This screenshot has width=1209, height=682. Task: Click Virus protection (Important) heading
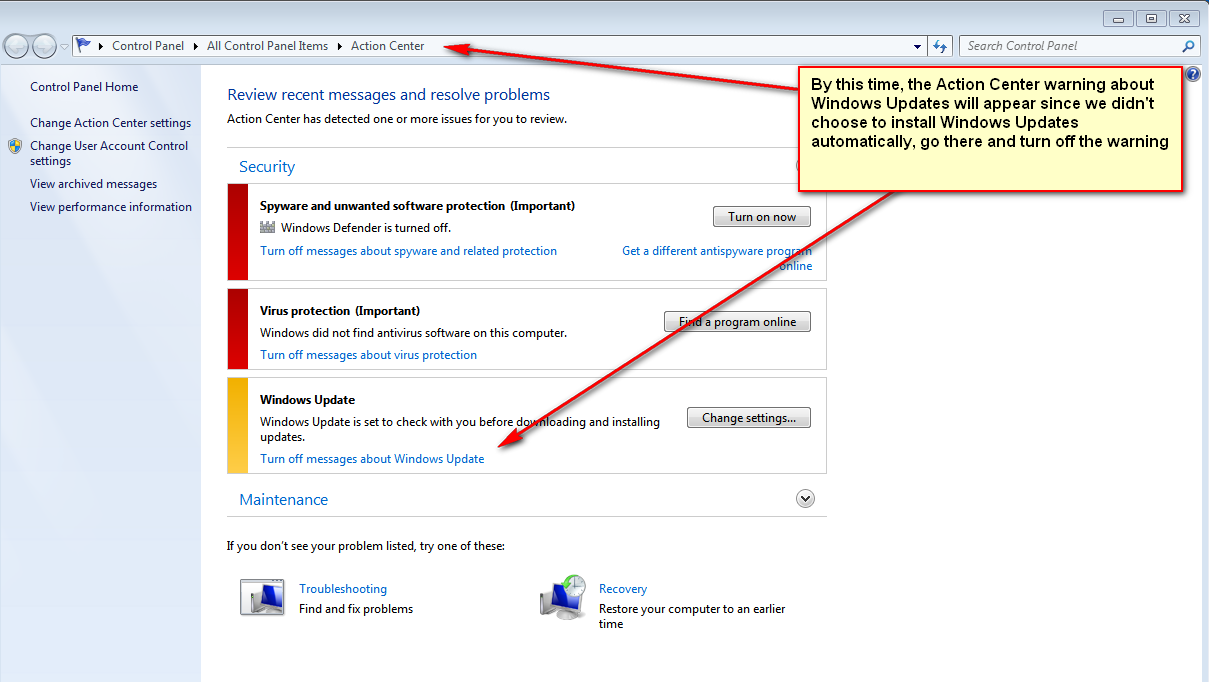tap(340, 311)
